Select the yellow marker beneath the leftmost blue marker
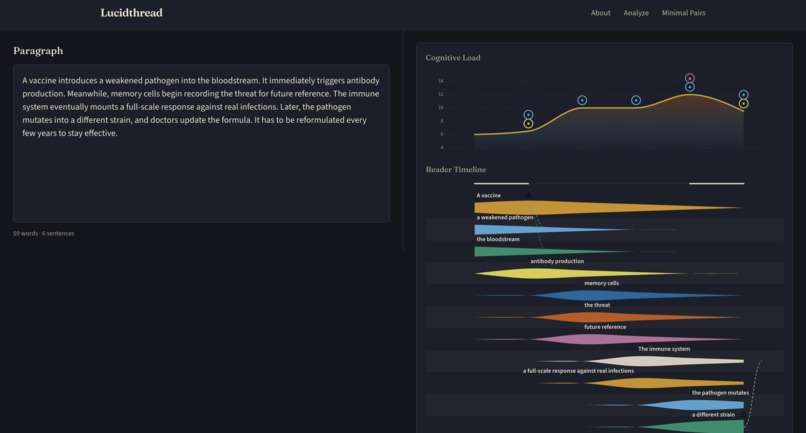This screenshot has height=433, width=806. click(528, 124)
